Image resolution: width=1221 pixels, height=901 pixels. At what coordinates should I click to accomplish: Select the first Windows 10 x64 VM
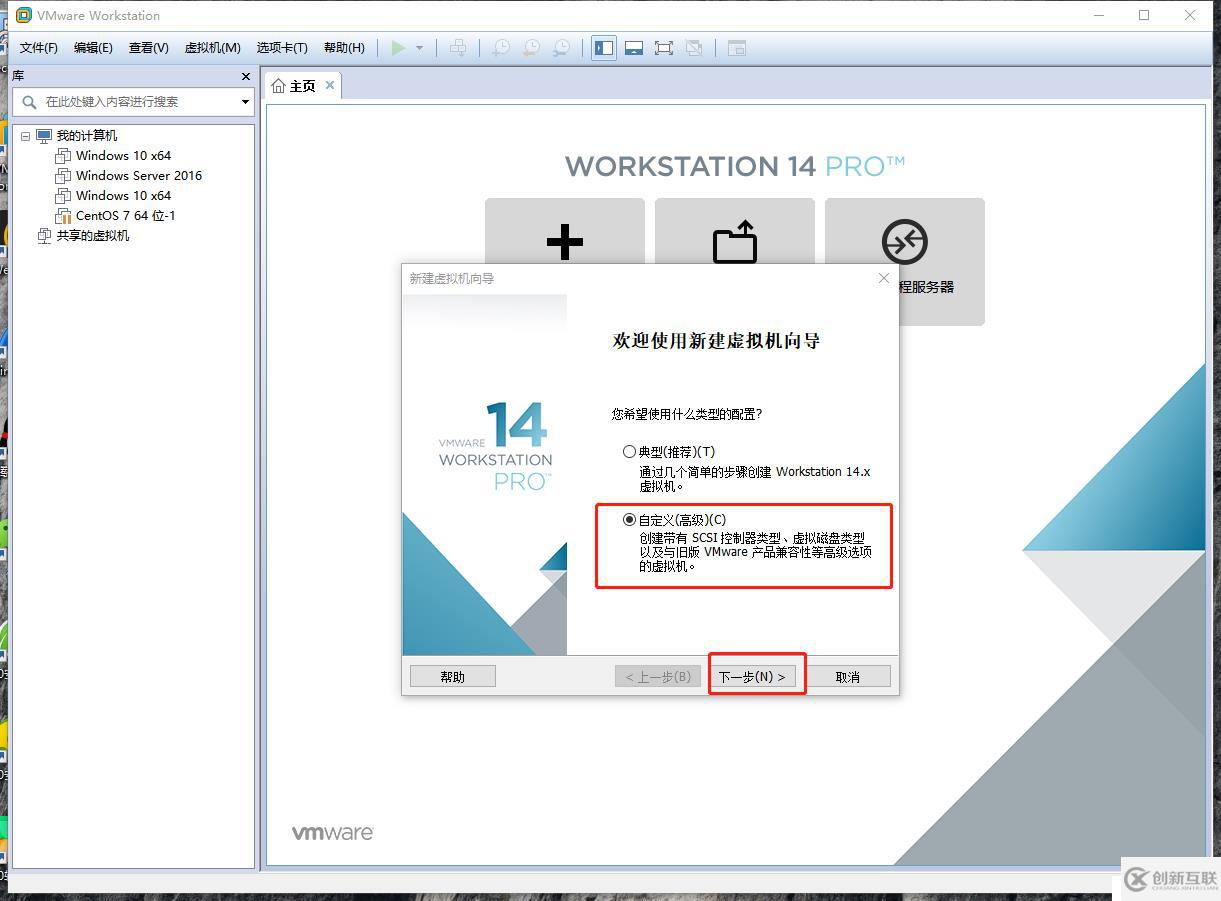point(123,156)
